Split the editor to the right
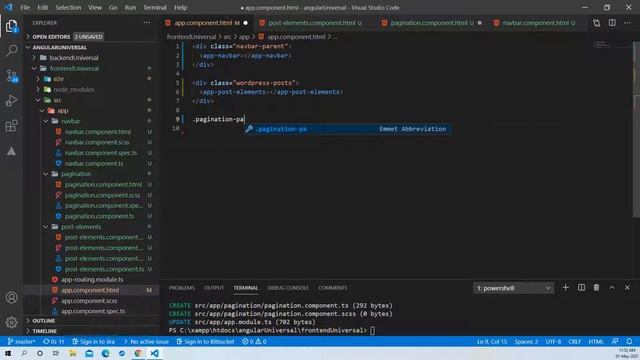Screen dimensions: 640x360 (x=612, y=23)
